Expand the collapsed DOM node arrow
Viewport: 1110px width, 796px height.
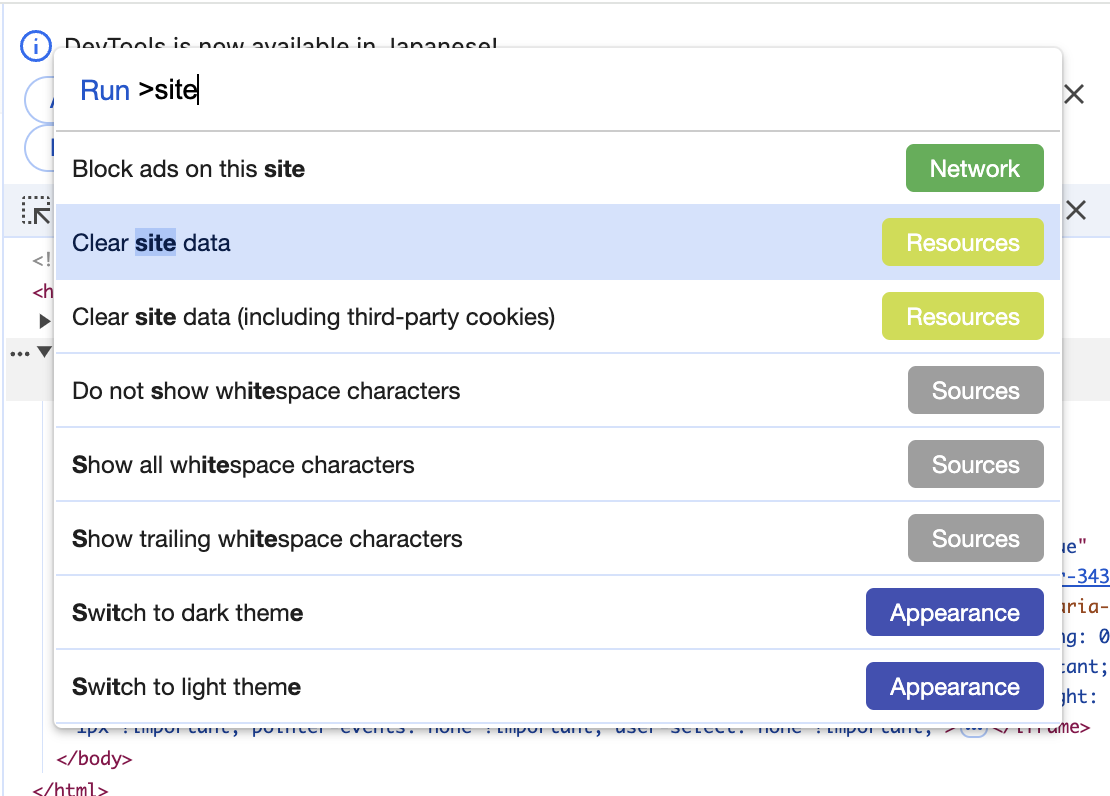[45, 321]
